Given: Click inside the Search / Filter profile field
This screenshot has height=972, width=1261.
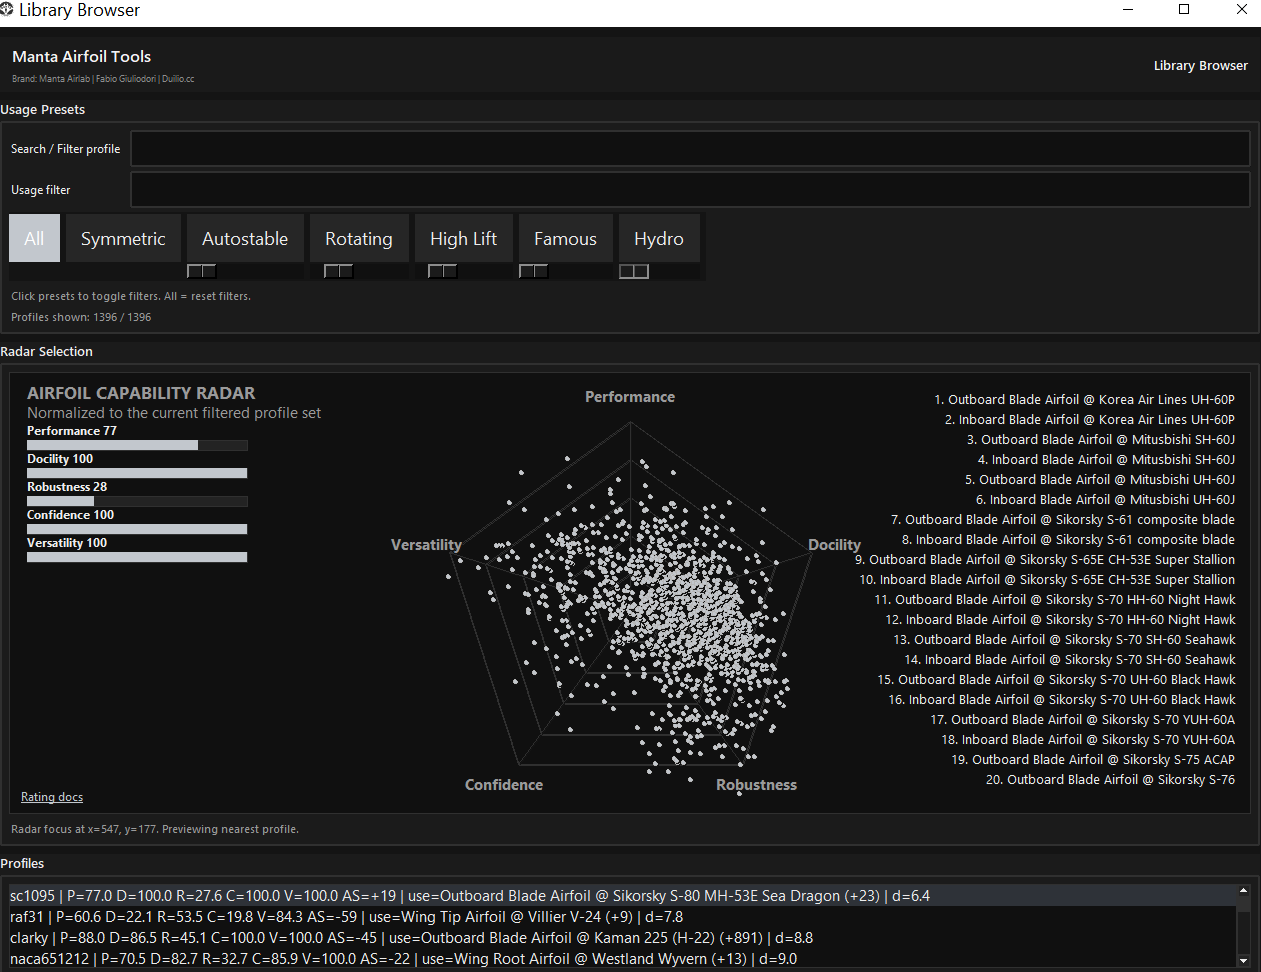Looking at the screenshot, I should click(690, 147).
